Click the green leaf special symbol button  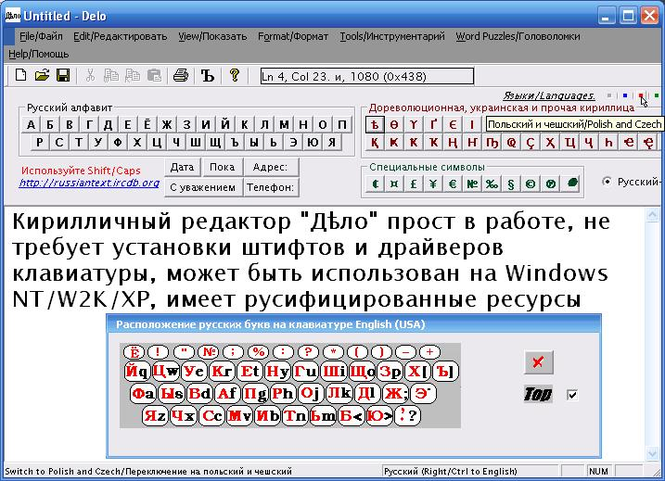pyautogui.click(x=571, y=184)
